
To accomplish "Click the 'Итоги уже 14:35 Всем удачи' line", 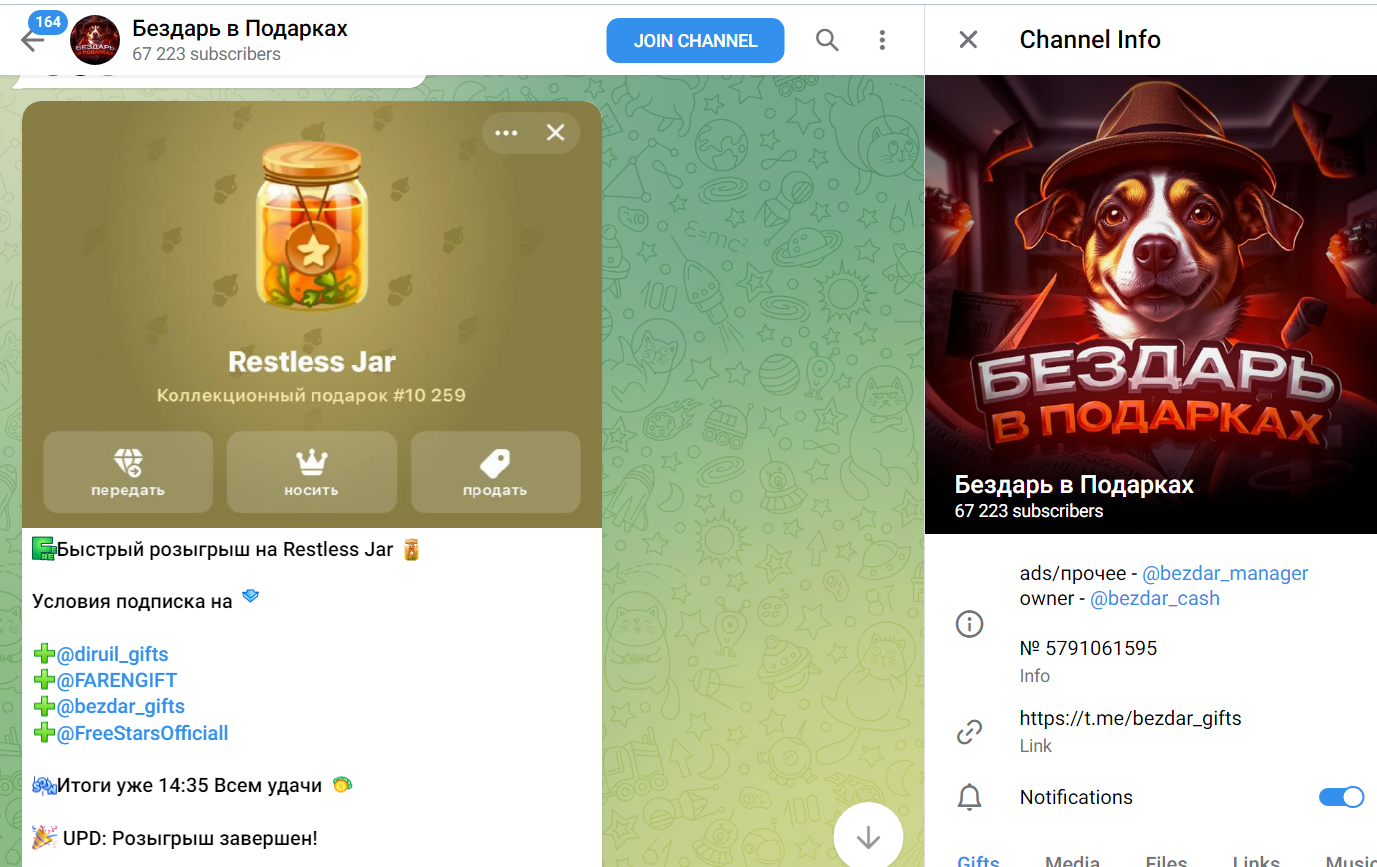I will pyautogui.click(x=190, y=786).
